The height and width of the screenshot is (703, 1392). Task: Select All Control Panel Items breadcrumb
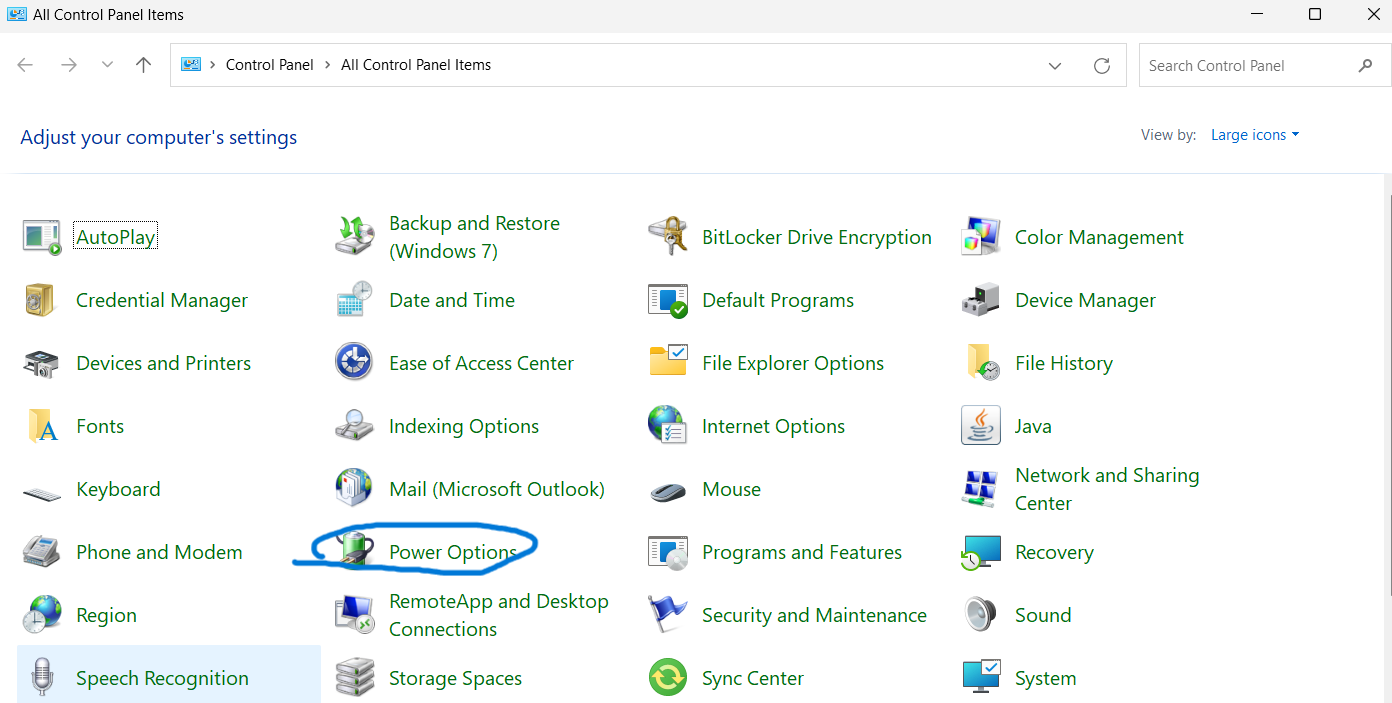point(416,65)
